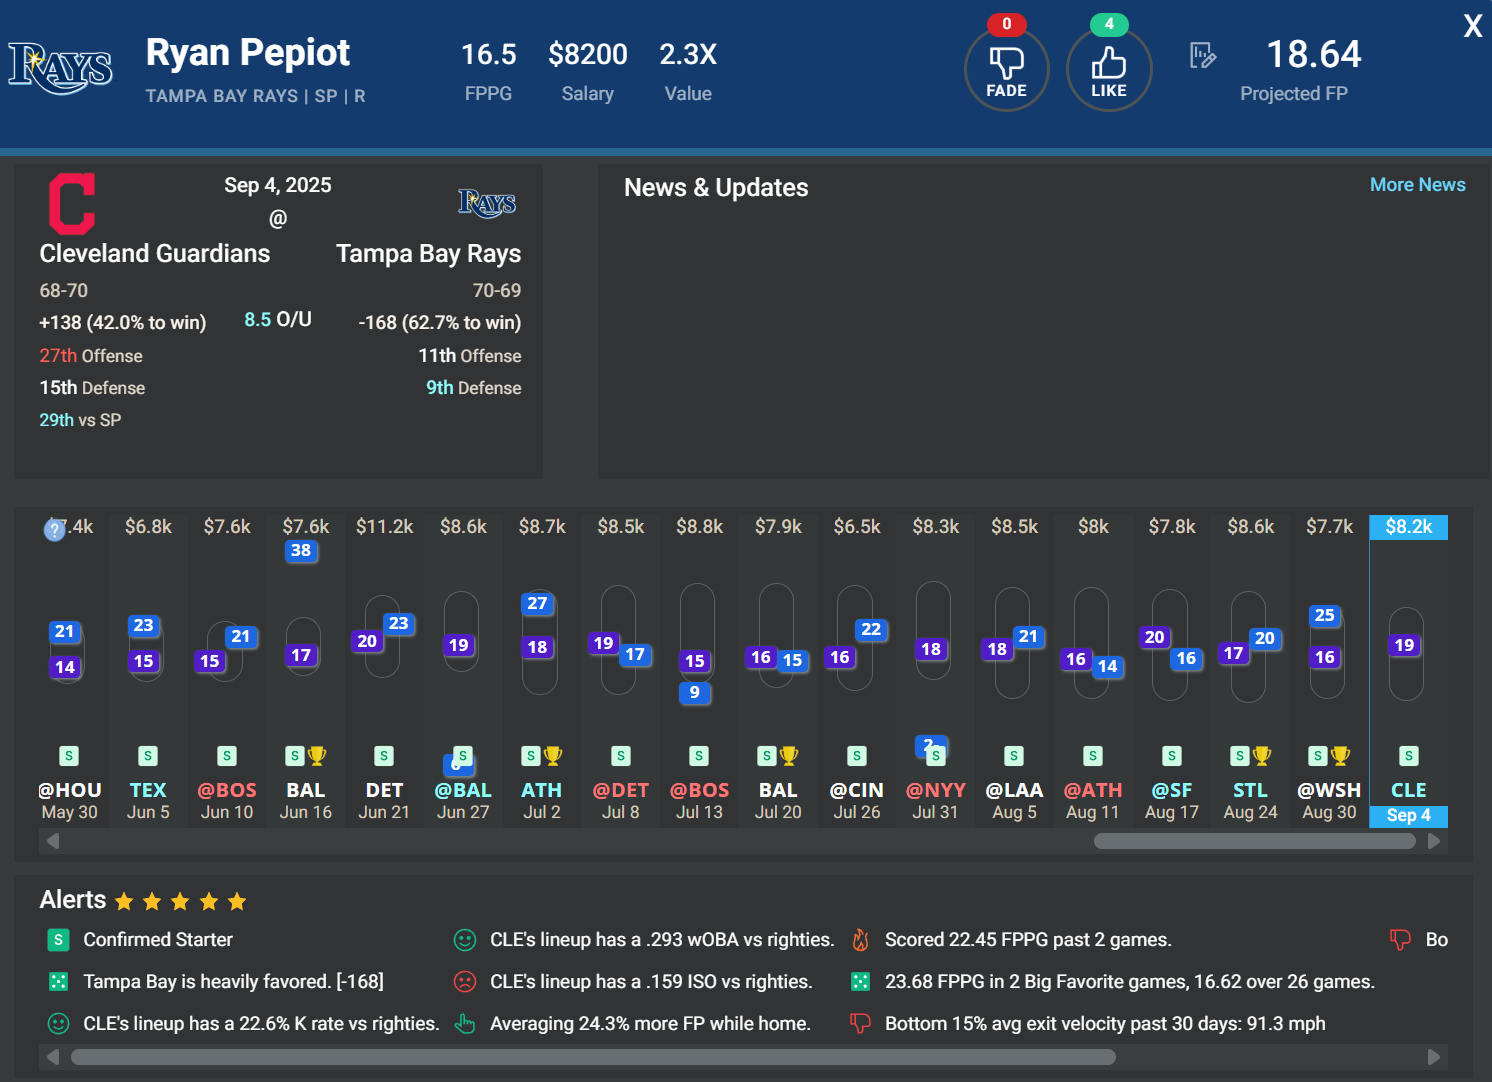Click the 8.5 O/U text
This screenshot has width=1492, height=1082.
278,319
